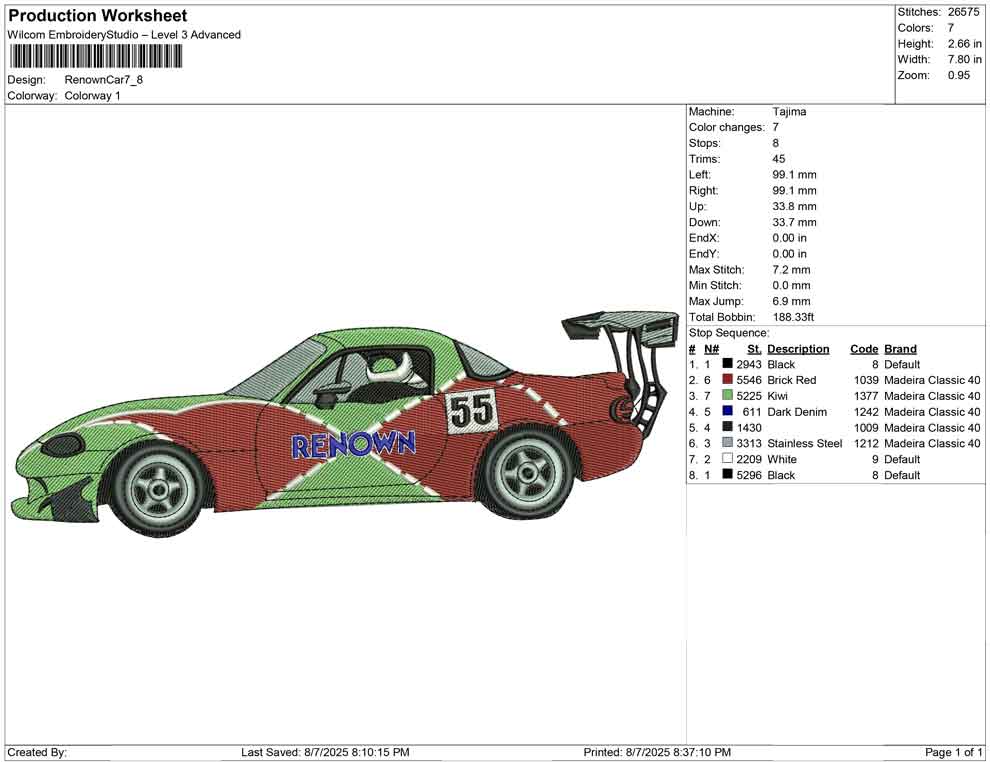The width and height of the screenshot is (990, 762).
Task: Click the Stop Sequence heading
Action: pos(729,333)
